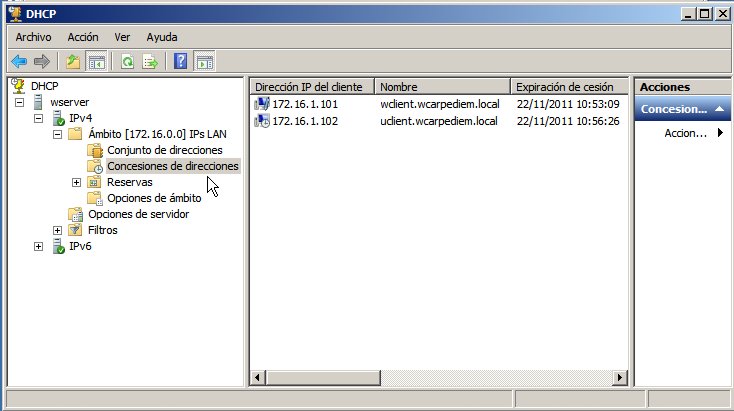Click the Export List toolbar icon
This screenshot has height=411, width=734.
pos(150,61)
